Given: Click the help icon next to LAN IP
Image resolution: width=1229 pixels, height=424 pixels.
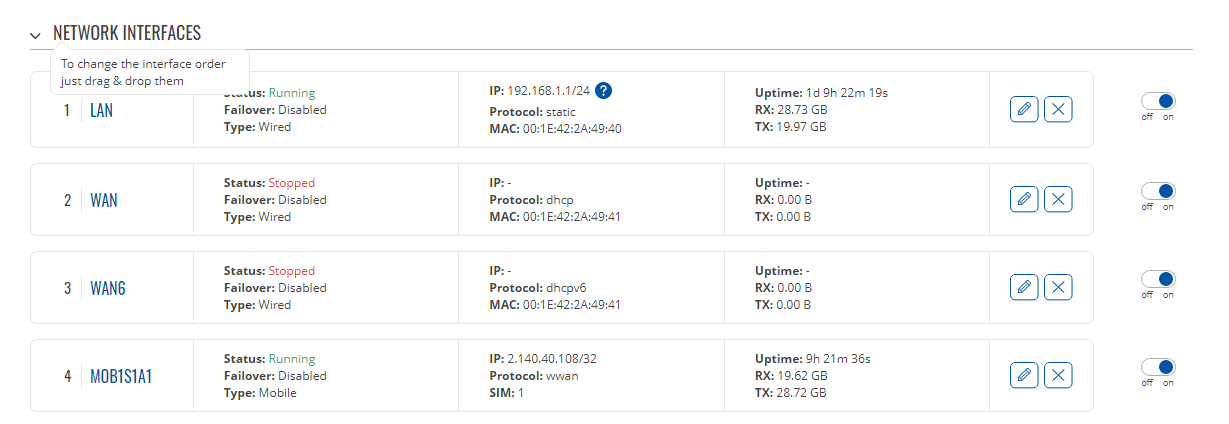Looking at the screenshot, I should 603,91.
